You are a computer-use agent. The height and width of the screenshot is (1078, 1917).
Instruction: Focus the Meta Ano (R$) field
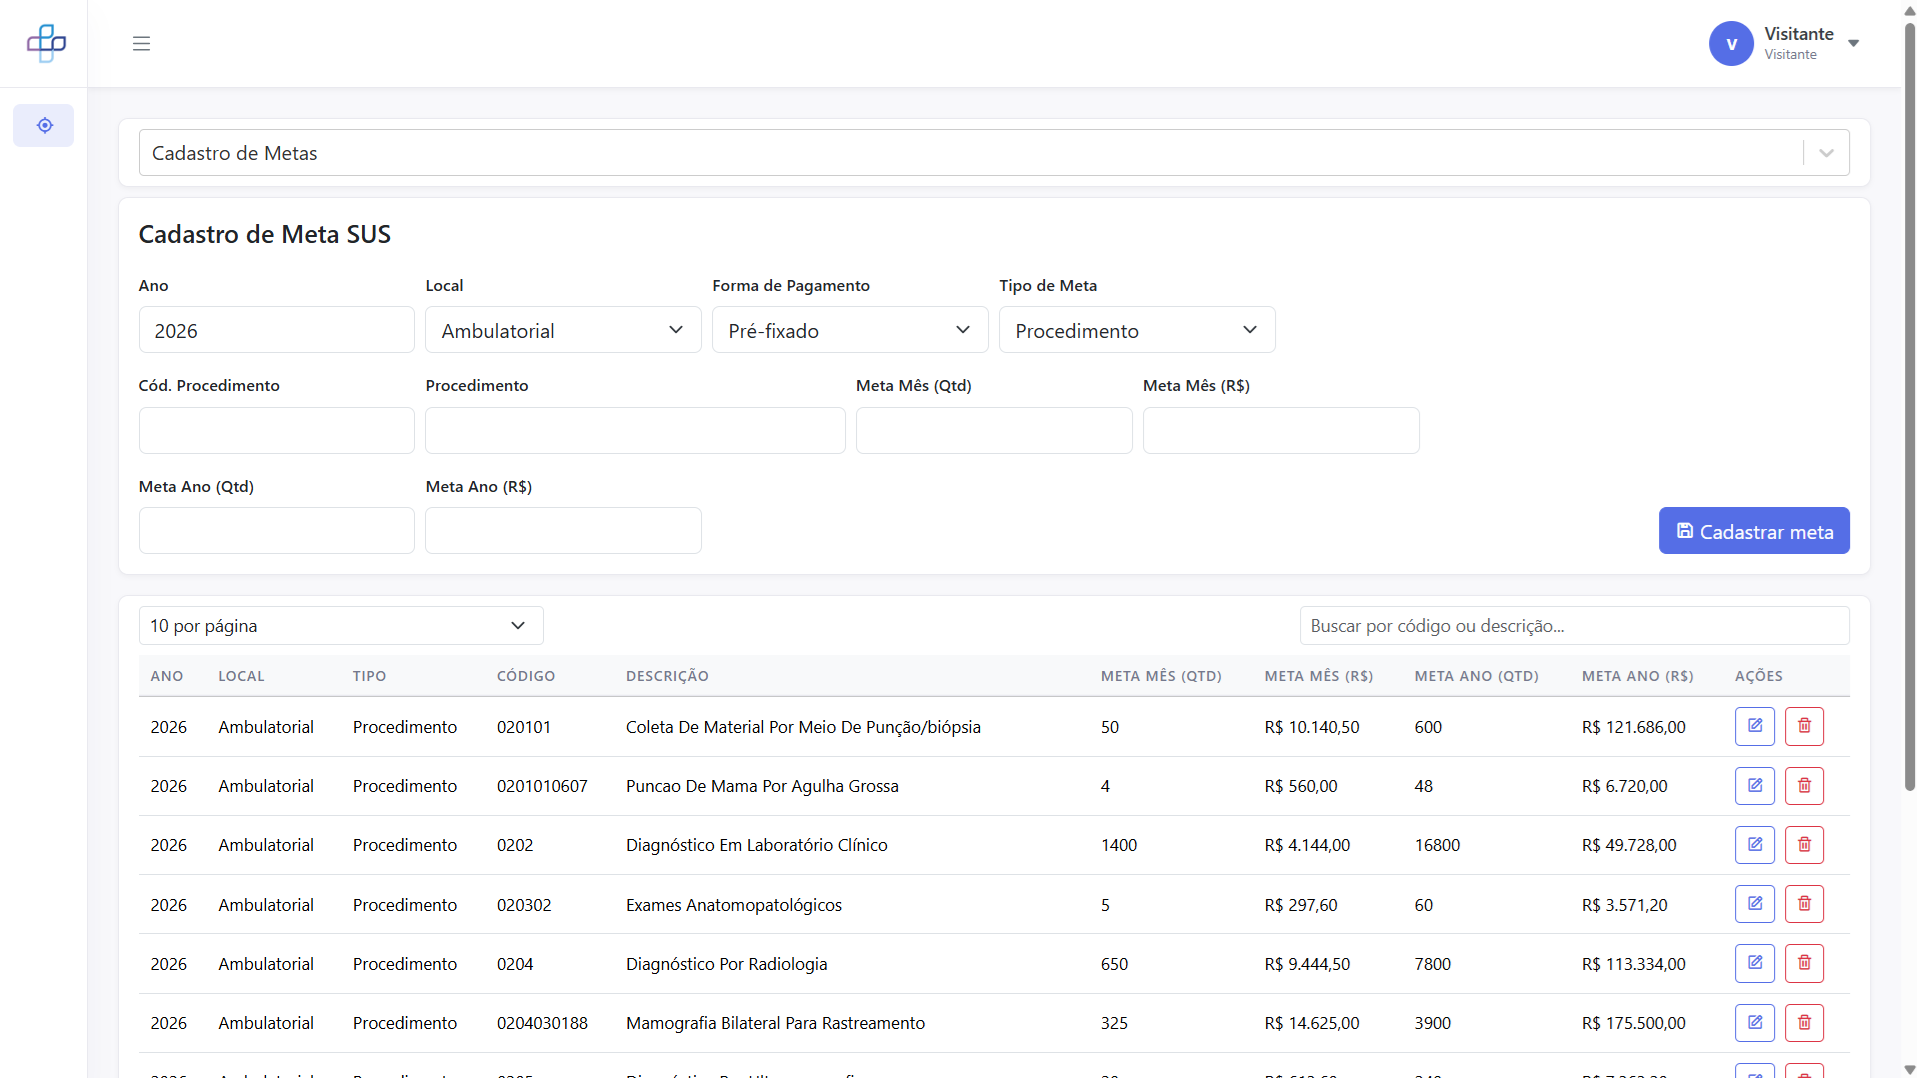[563, 531]
